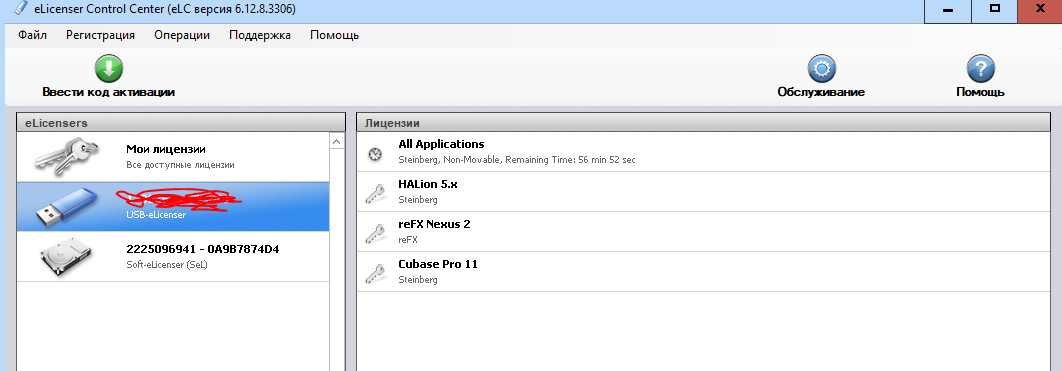The image size is (1062, 371).
Task: Click the clock icon beside All Applications
Action: coord(374,154)
